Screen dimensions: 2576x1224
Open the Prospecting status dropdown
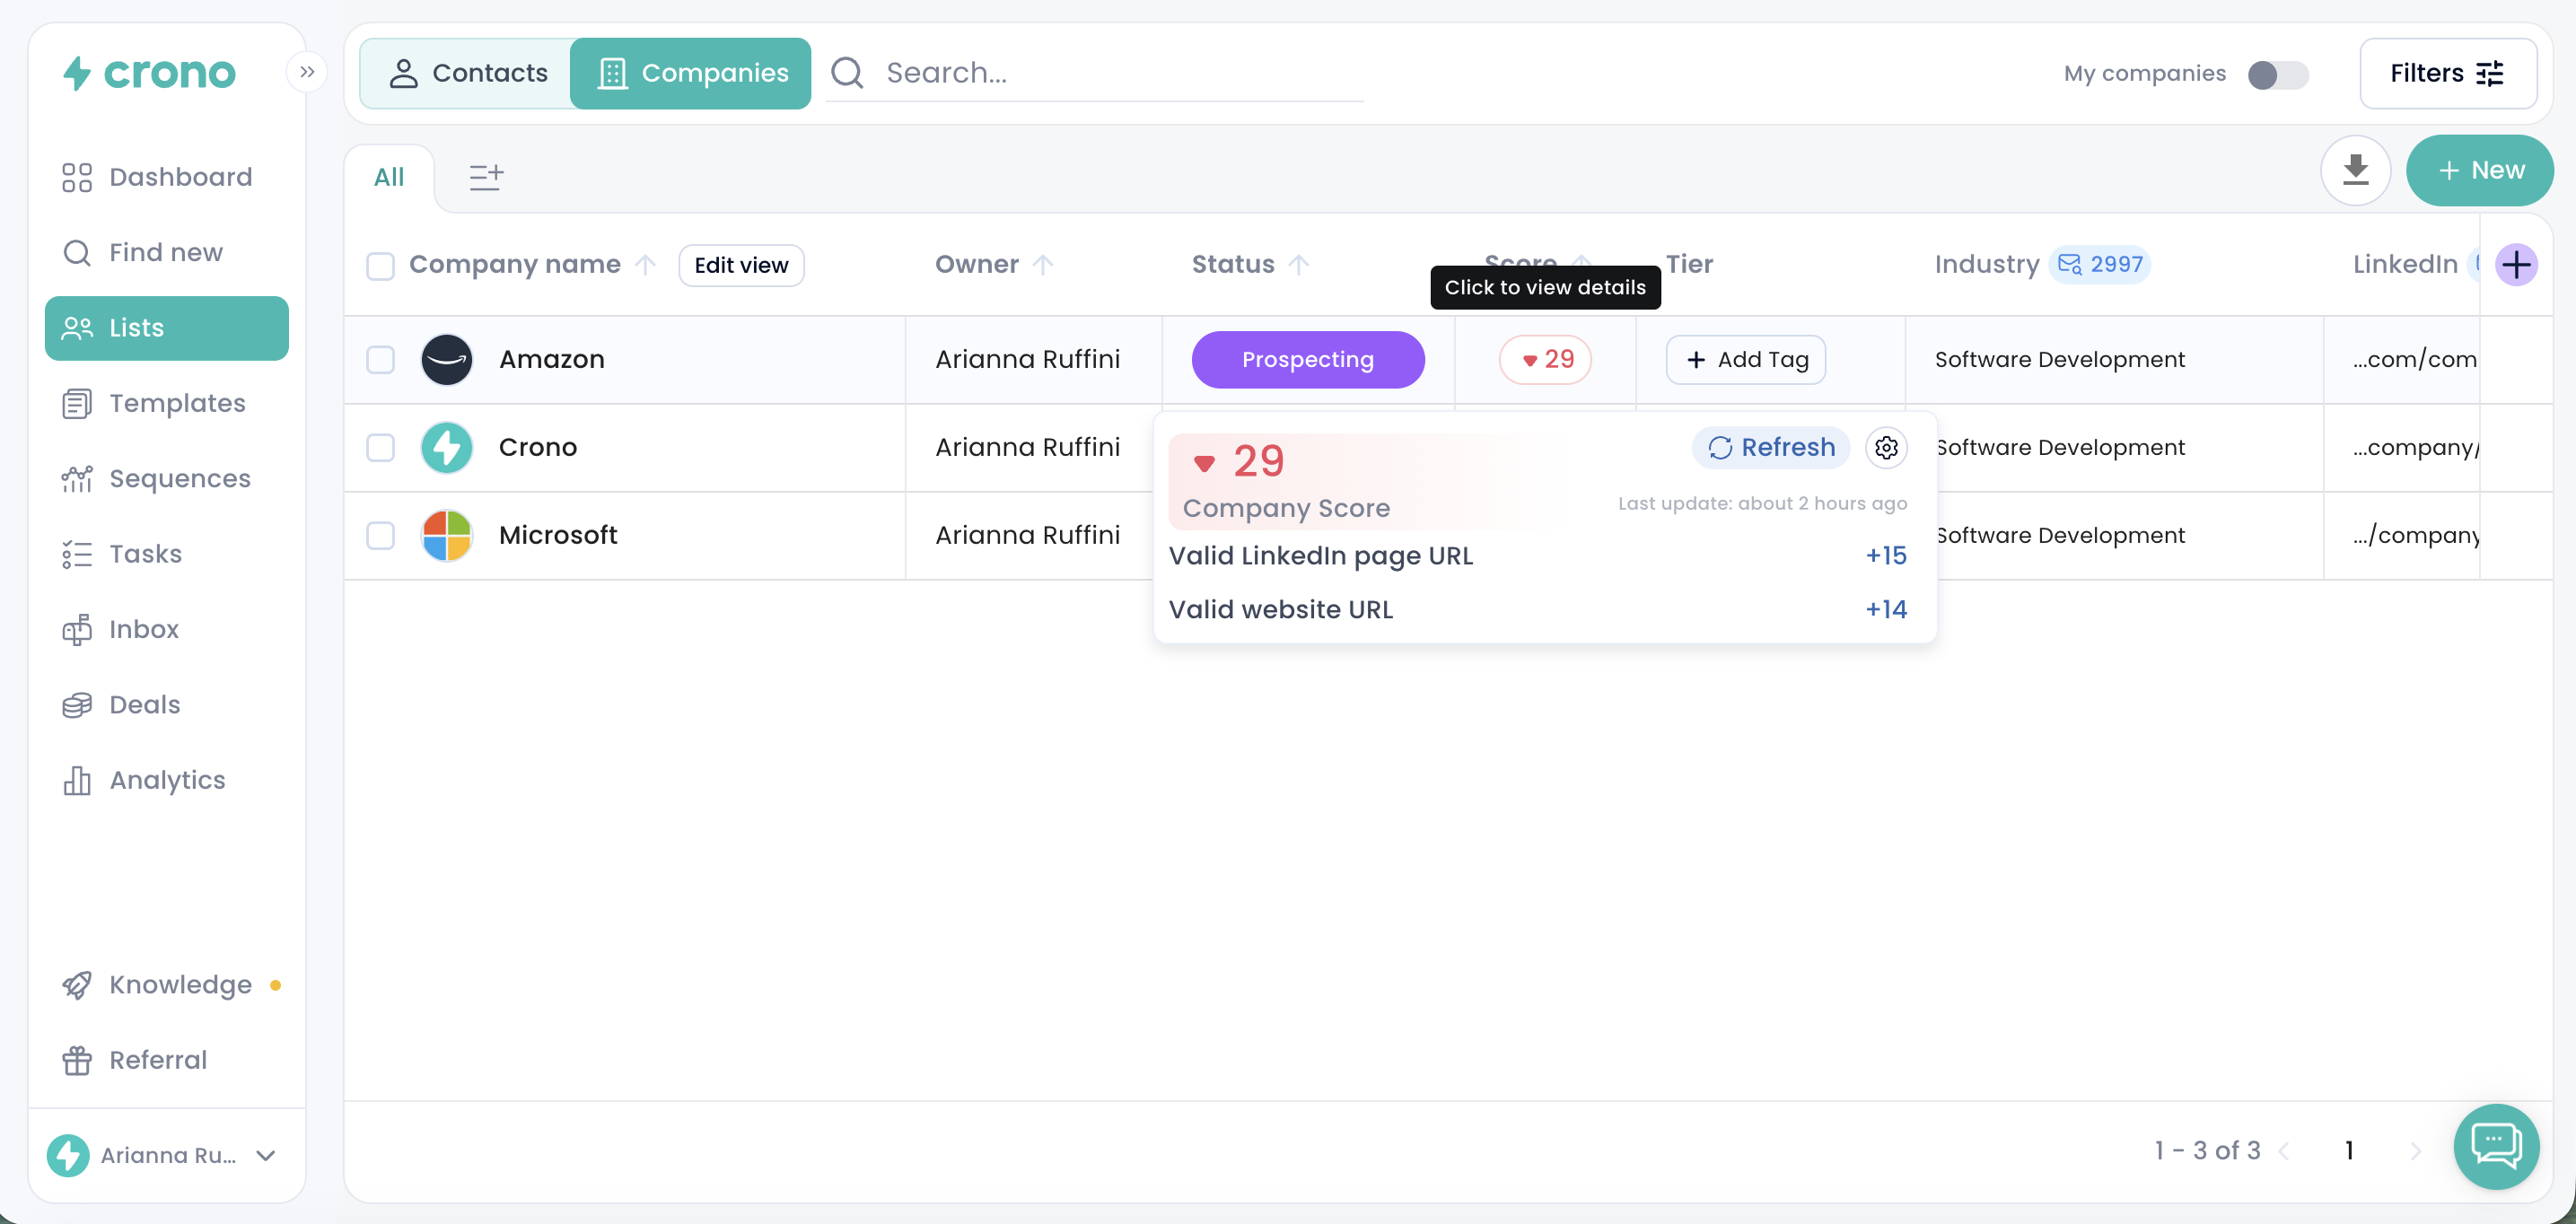point(1307,359)
